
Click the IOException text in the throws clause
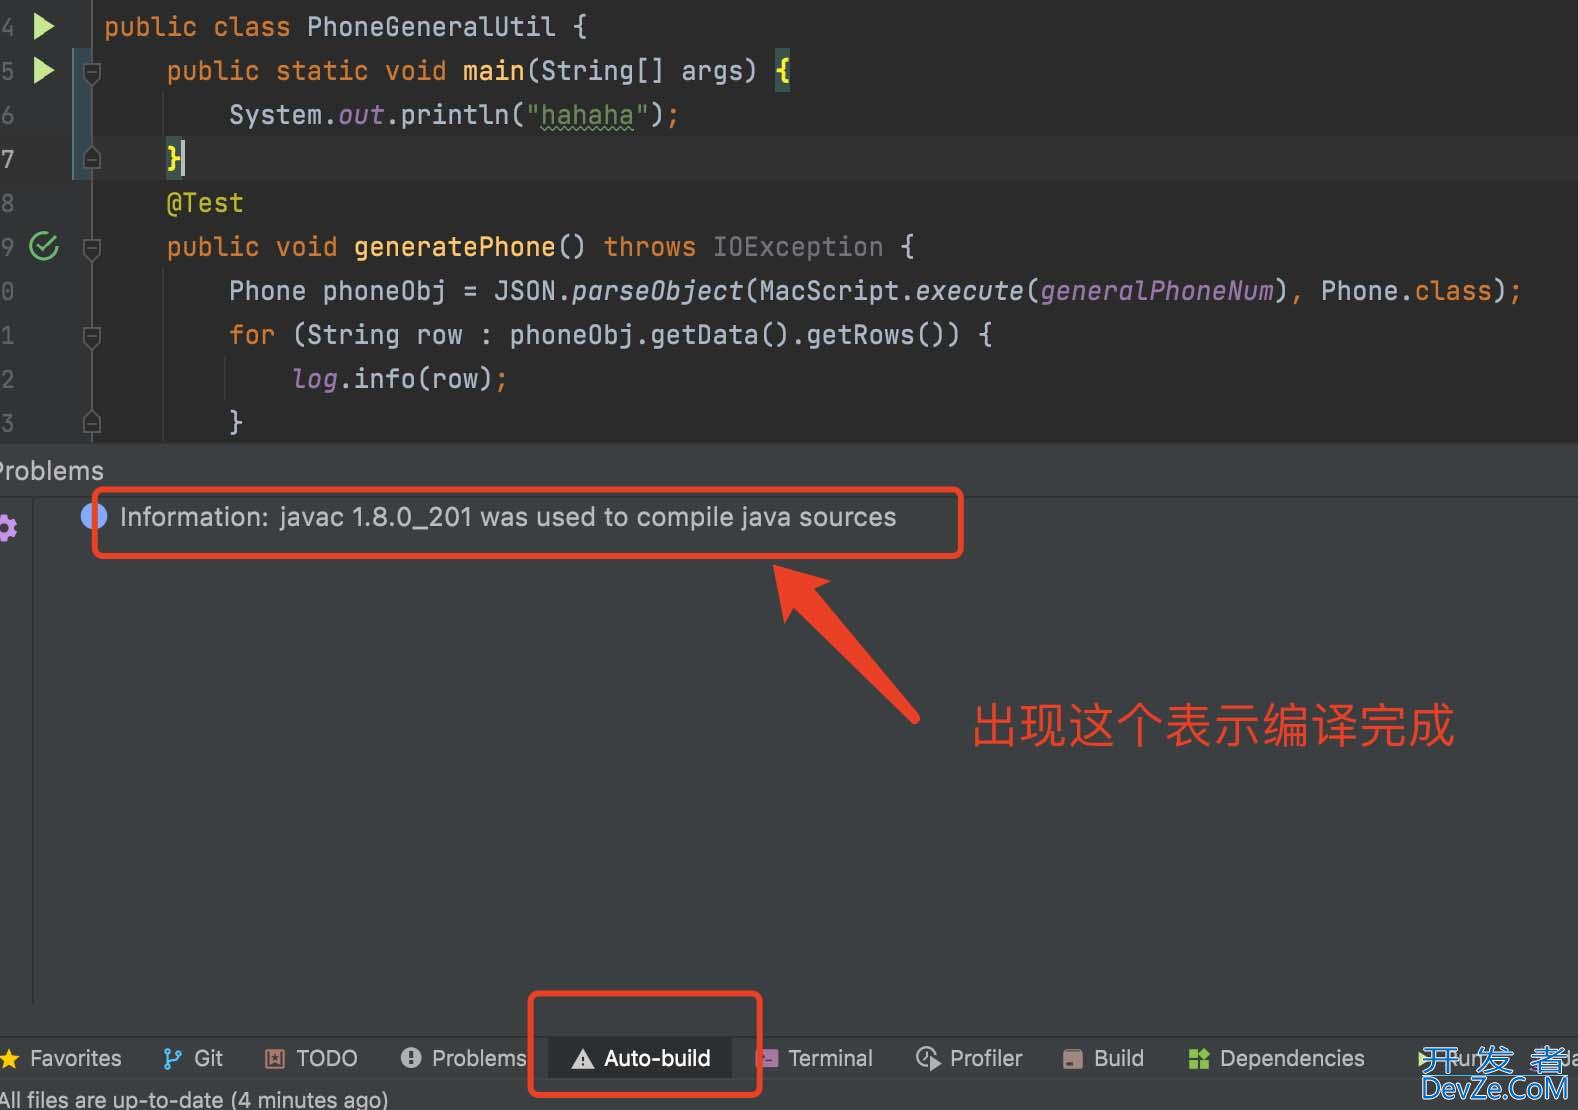click(798, 247)
